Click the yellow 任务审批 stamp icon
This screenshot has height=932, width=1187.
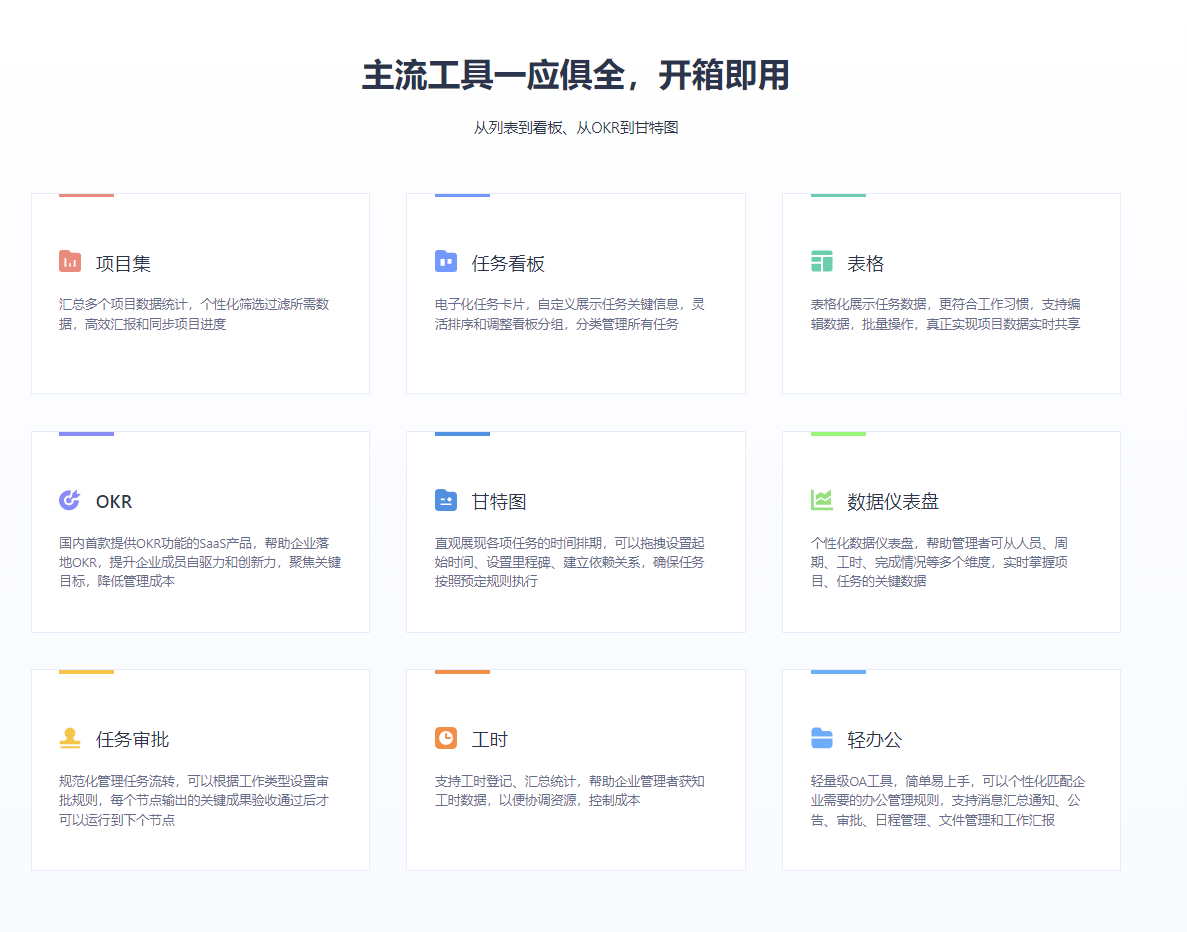(70, 738)
